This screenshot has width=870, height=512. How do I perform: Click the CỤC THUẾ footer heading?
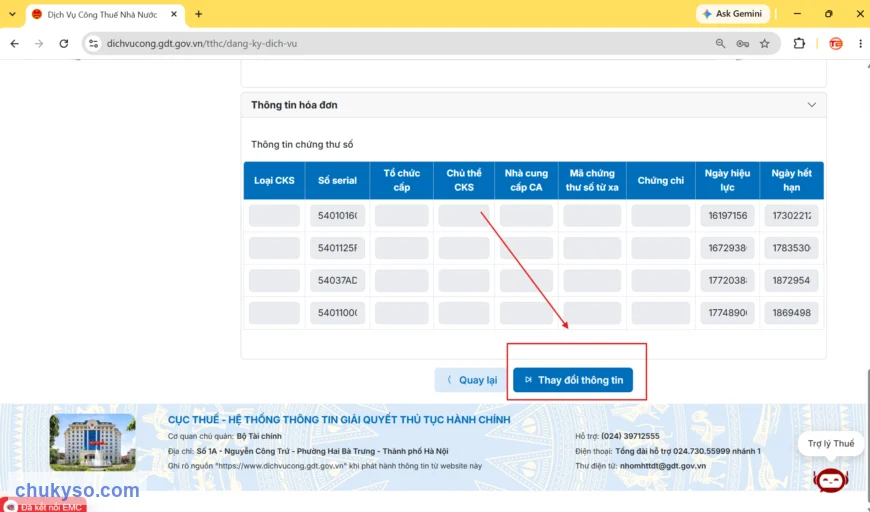click(x=339, y=420)
